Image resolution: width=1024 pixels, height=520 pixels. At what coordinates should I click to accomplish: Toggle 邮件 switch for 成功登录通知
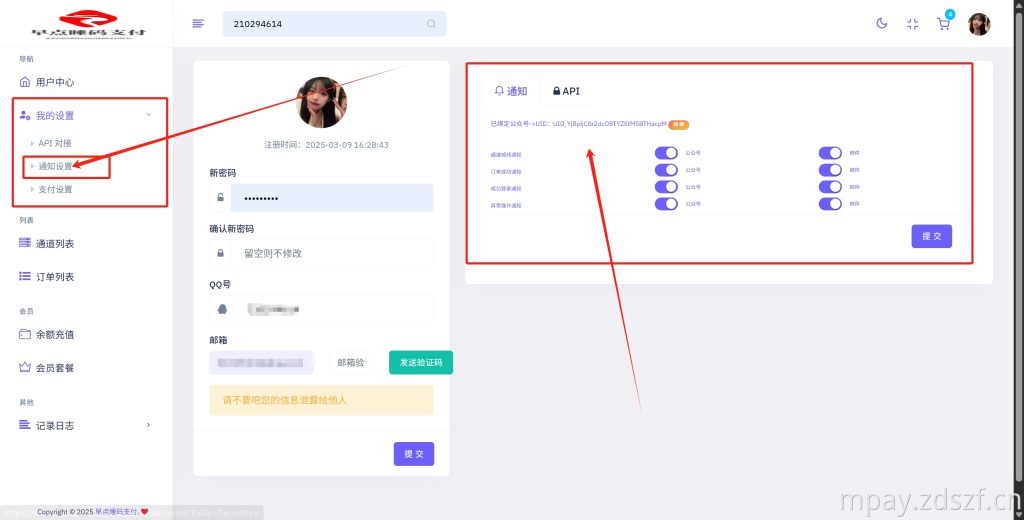click(x=830, y=187)
